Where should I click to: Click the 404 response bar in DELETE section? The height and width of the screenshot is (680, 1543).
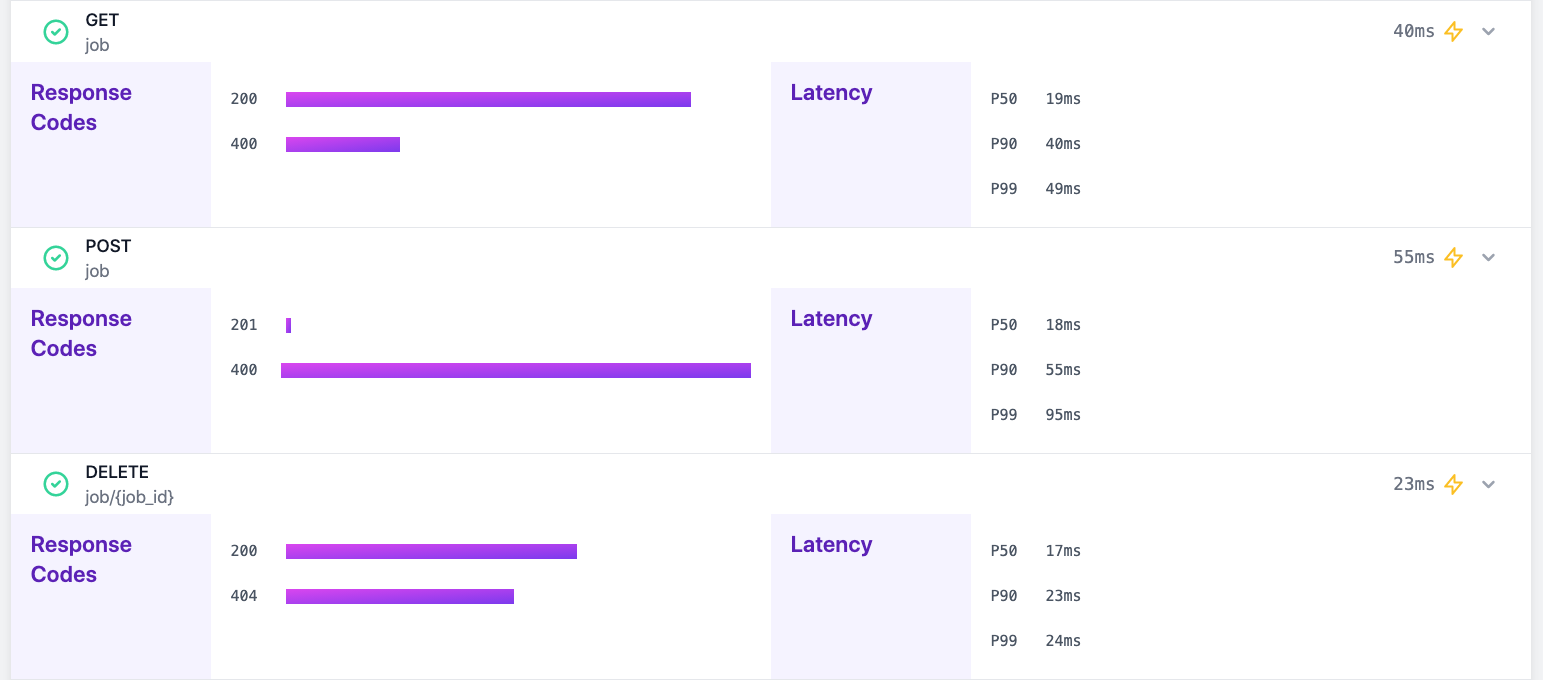pyautogui.click(x=400, y=596)
